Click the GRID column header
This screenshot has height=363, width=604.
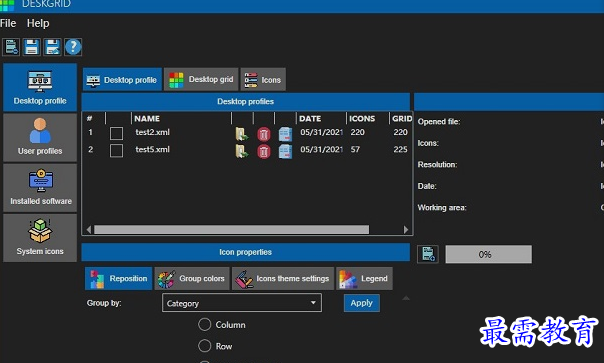[402, 119]
